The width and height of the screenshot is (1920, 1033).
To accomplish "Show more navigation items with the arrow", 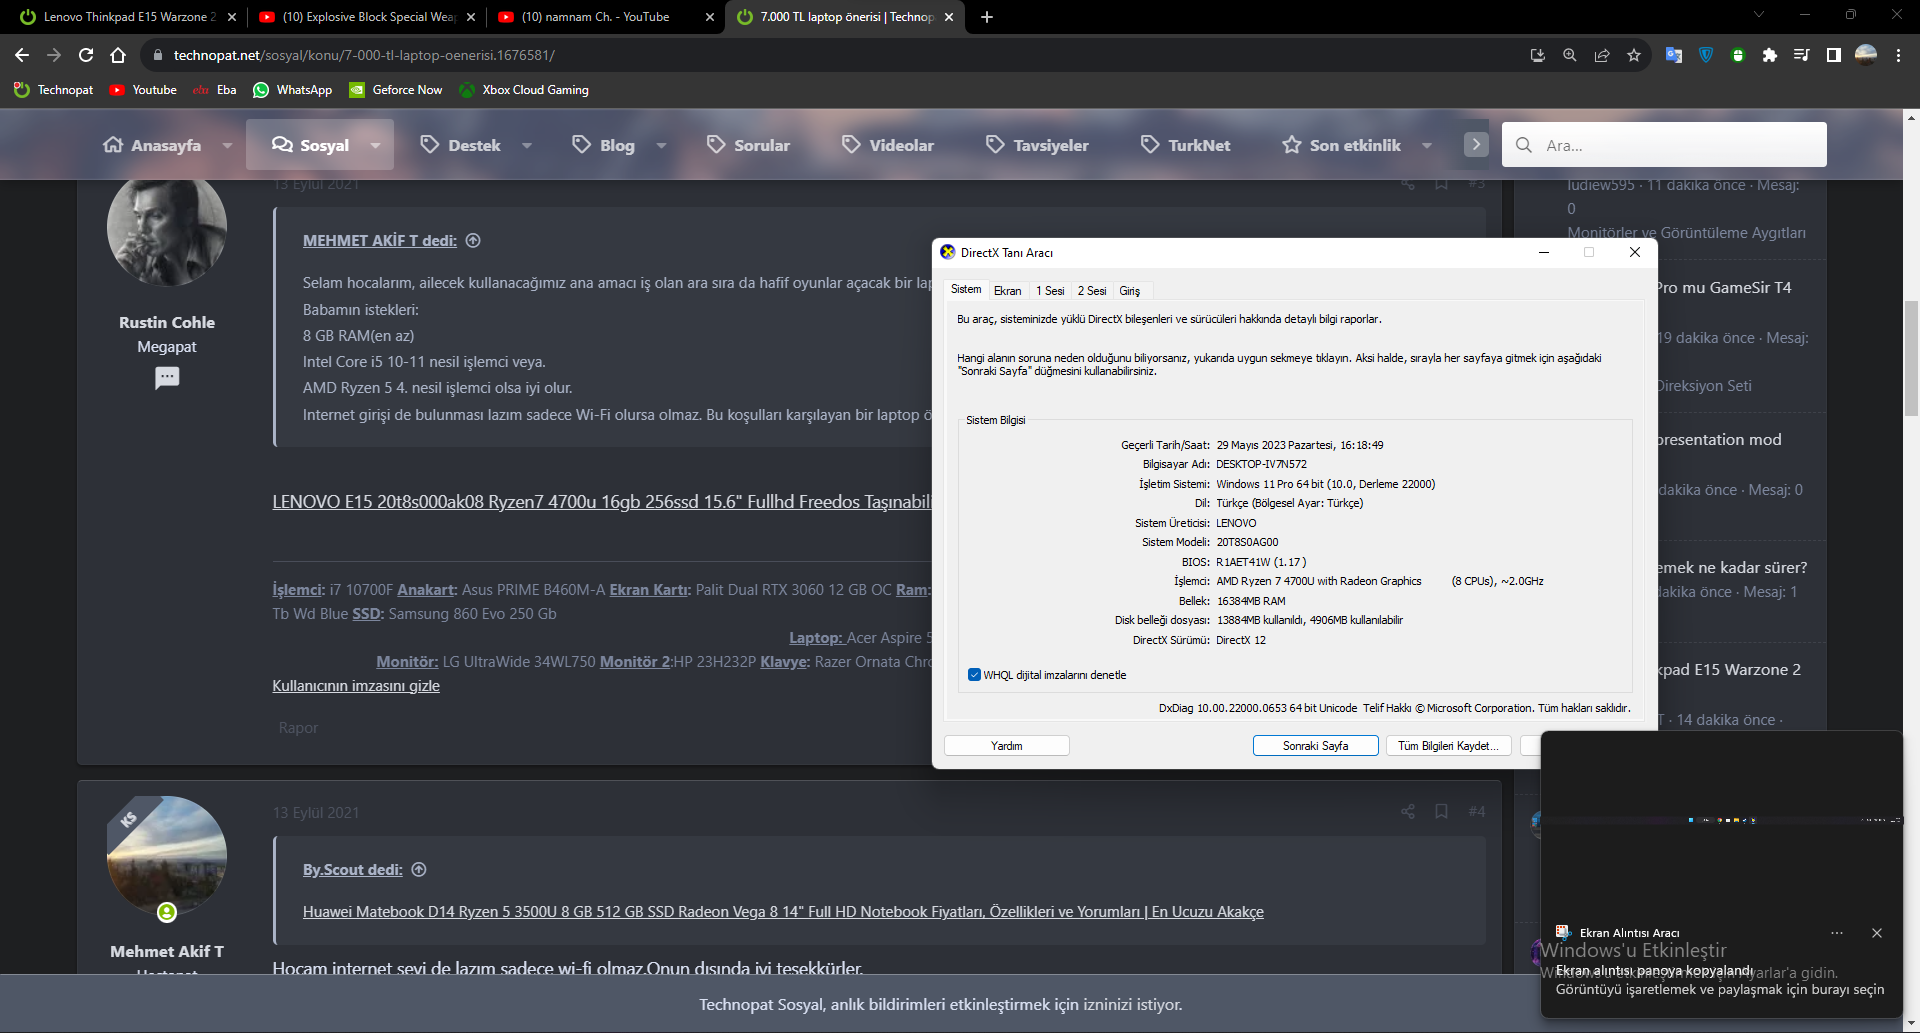I will click(1476, 145).
